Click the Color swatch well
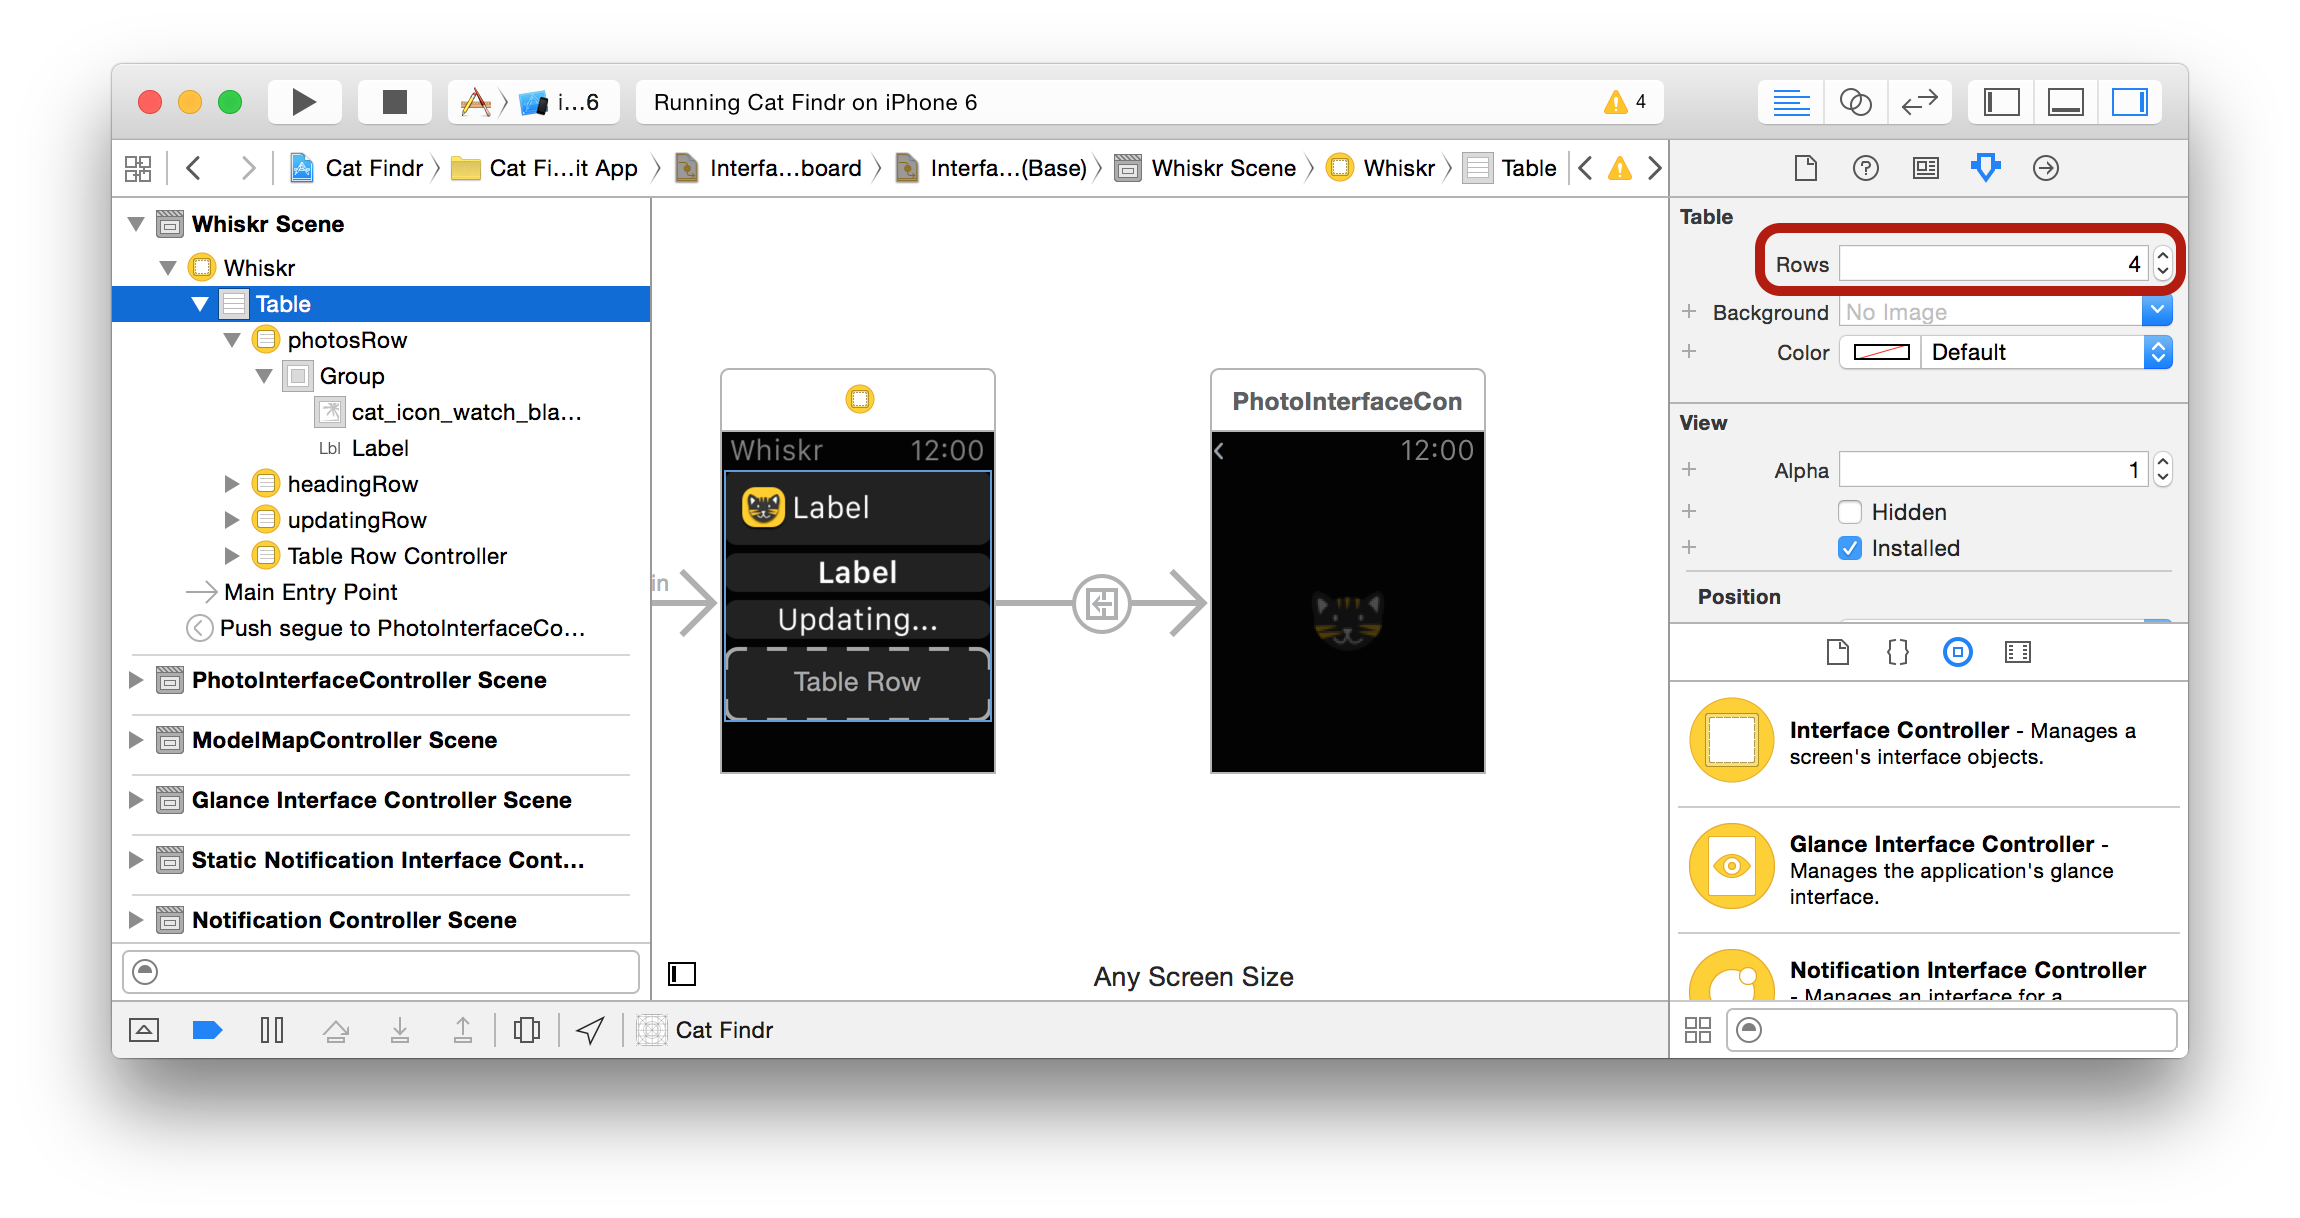The image size is (2300, 1218). click(1881, 352)
